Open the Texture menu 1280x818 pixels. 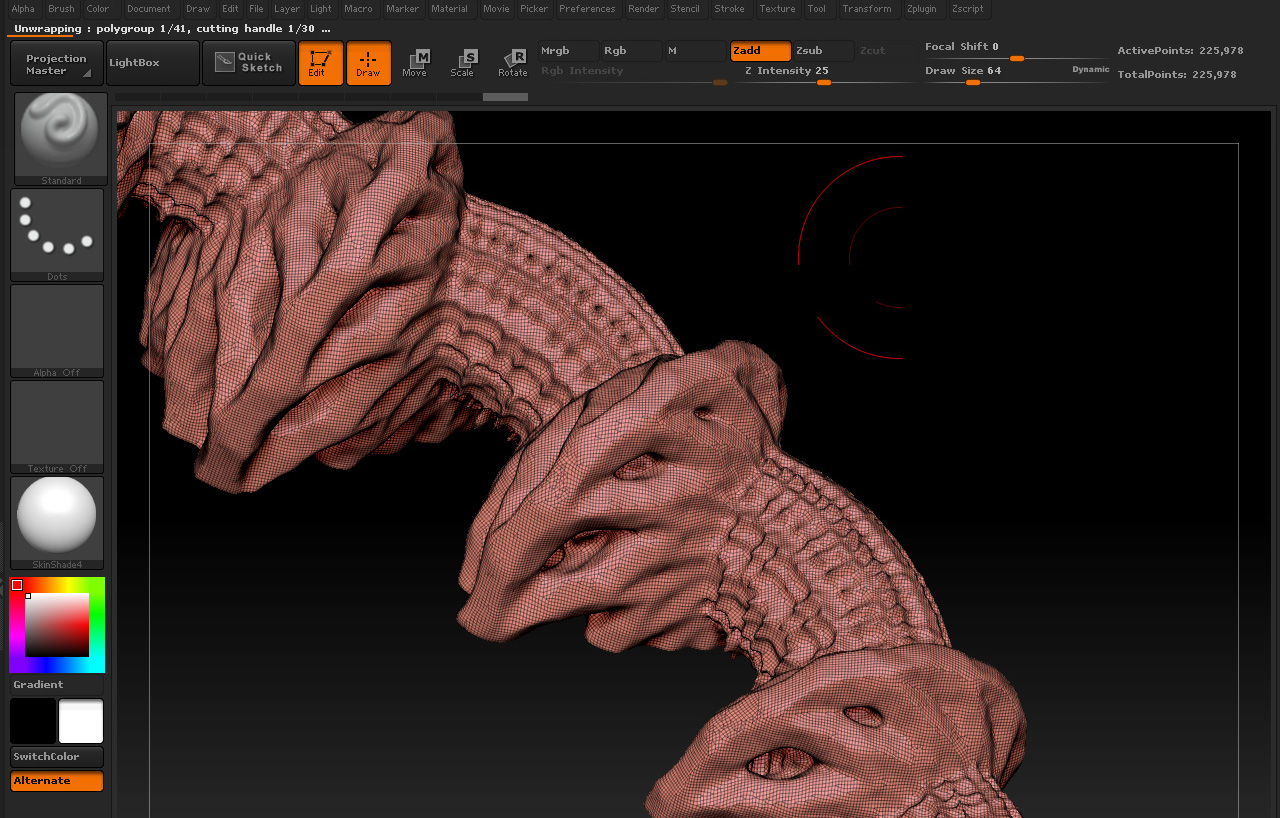point(777,9)
